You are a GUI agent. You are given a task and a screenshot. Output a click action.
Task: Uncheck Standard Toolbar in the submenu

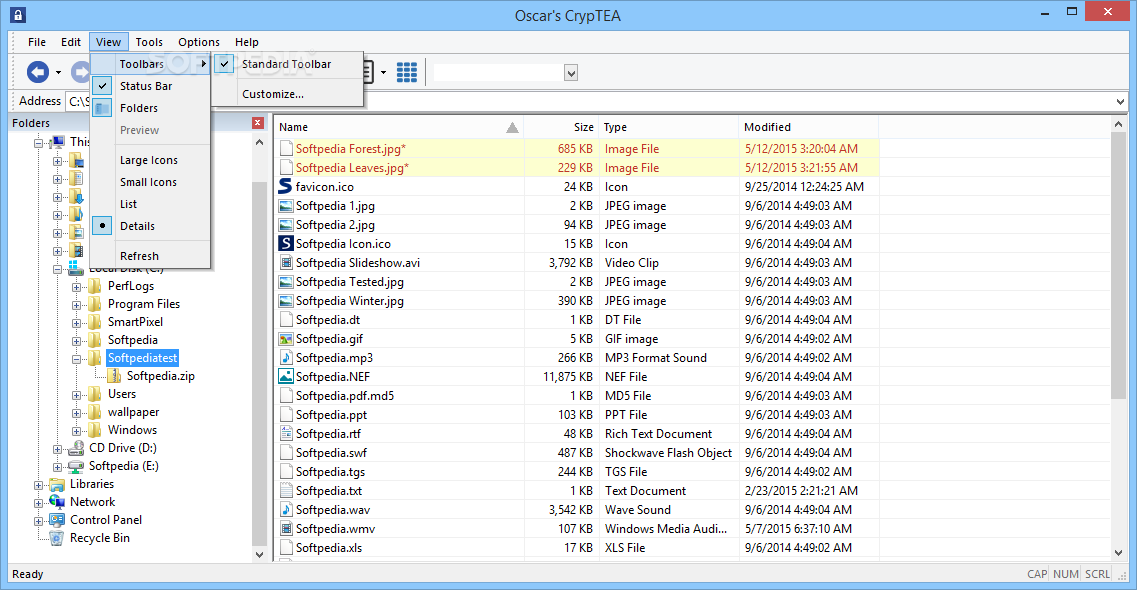click(286, 64)
